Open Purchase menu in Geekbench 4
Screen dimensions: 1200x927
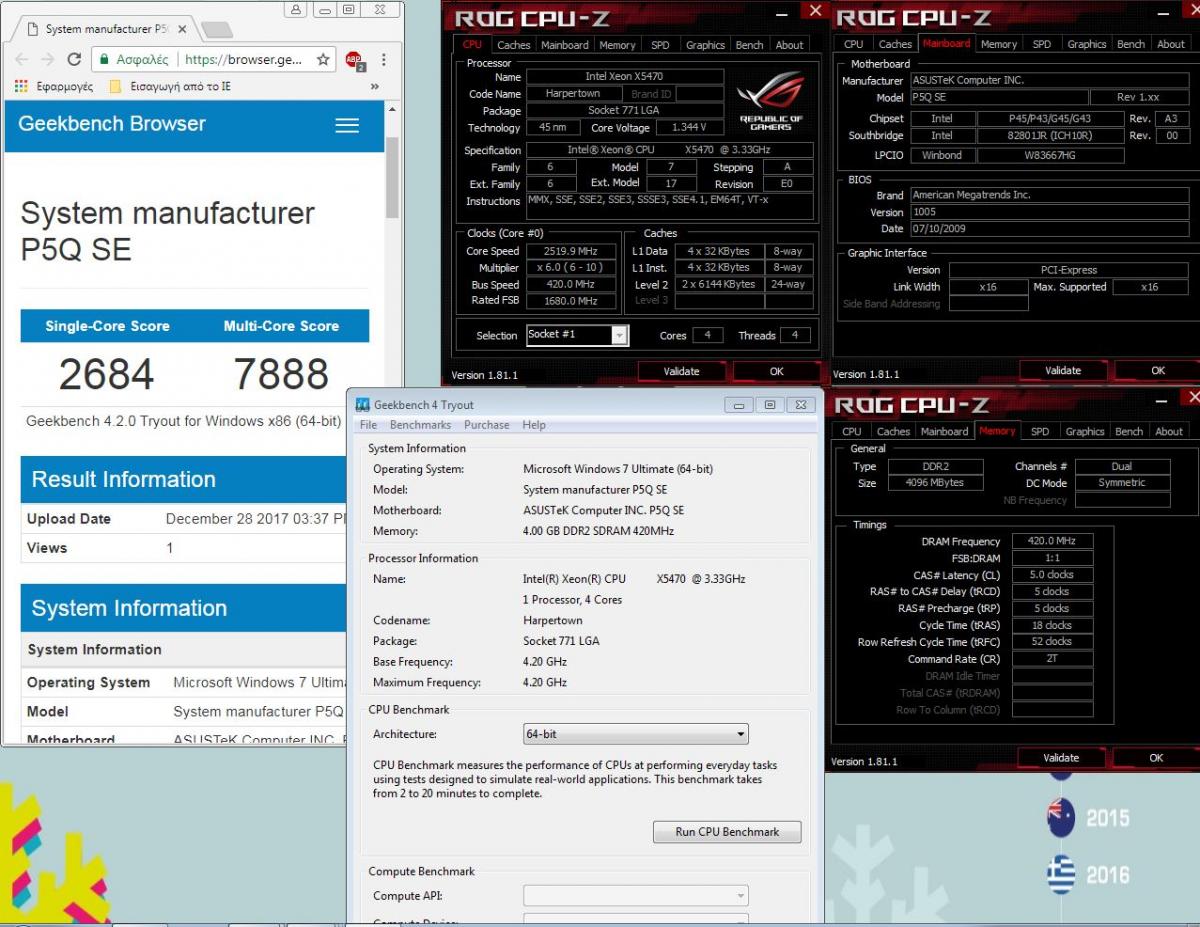[487, 425]
